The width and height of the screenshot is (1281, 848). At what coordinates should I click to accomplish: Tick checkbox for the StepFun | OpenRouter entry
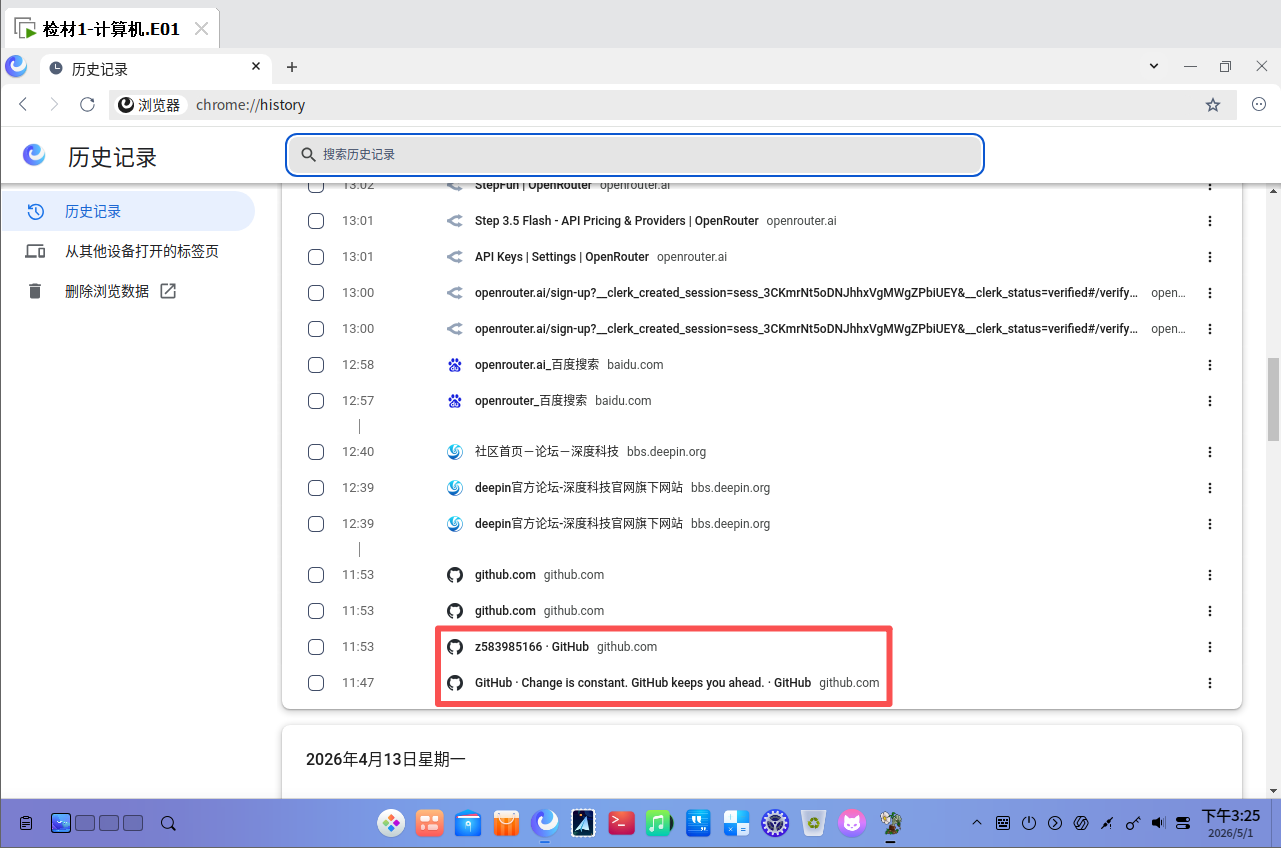(316, 186)
